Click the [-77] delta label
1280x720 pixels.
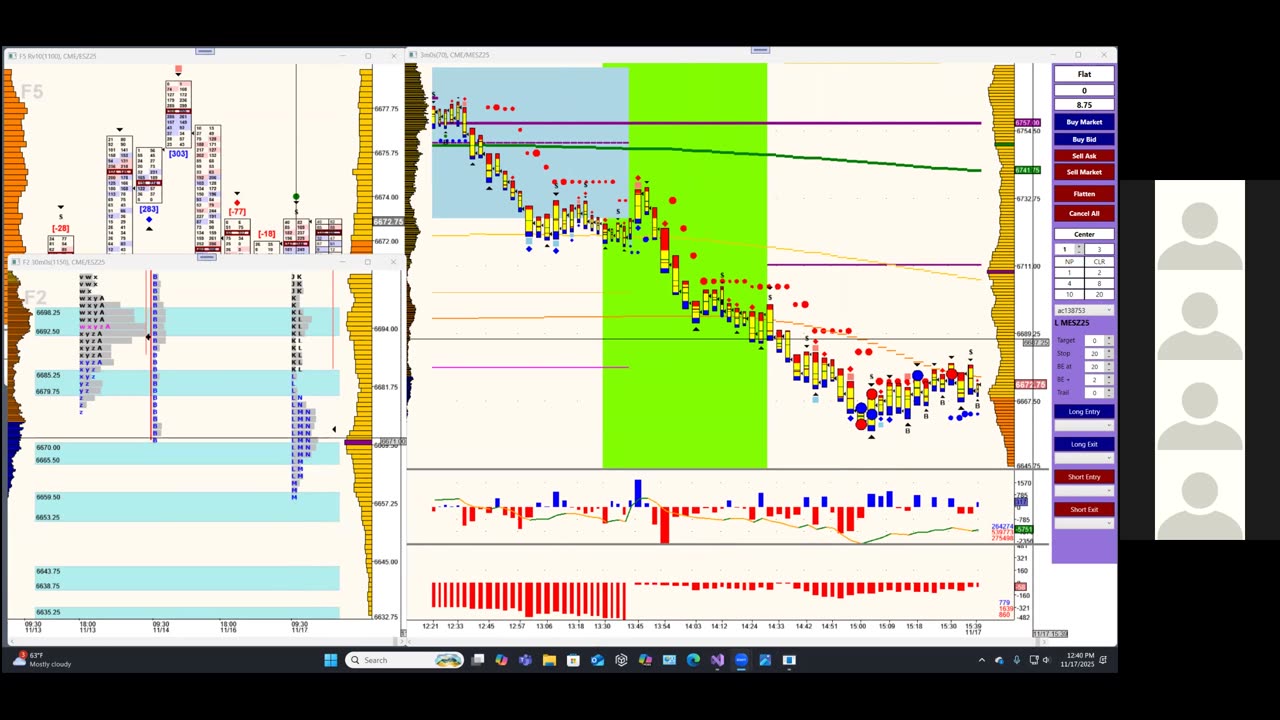pos(237,212)
